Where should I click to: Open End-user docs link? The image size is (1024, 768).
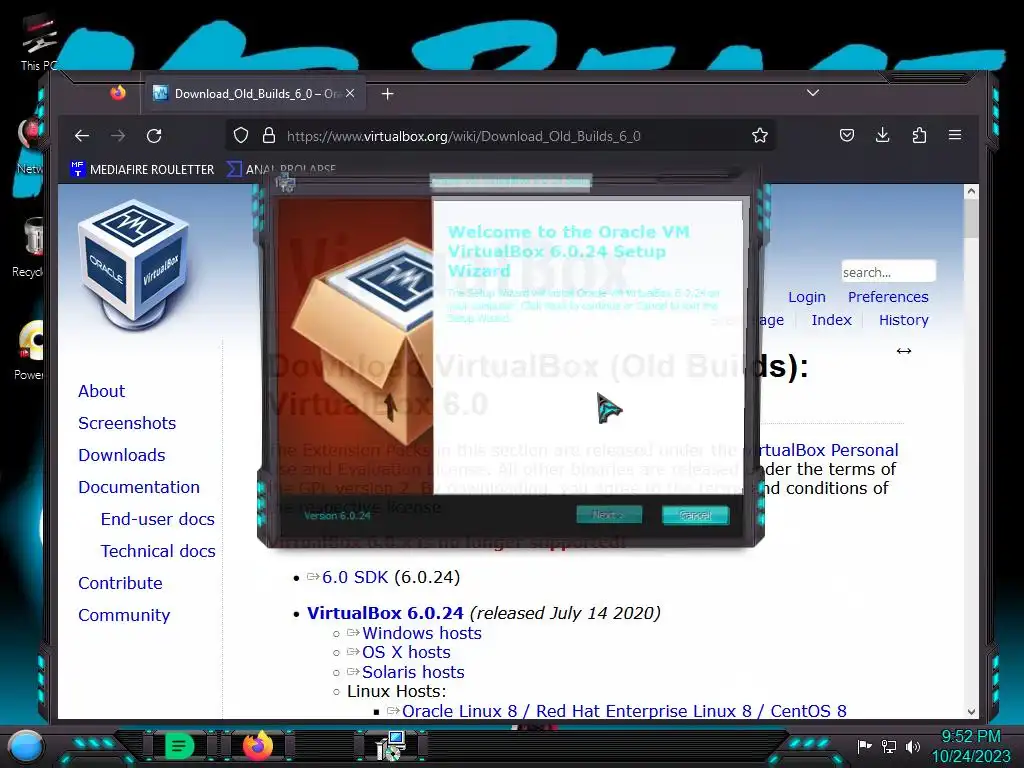point(157,519)
